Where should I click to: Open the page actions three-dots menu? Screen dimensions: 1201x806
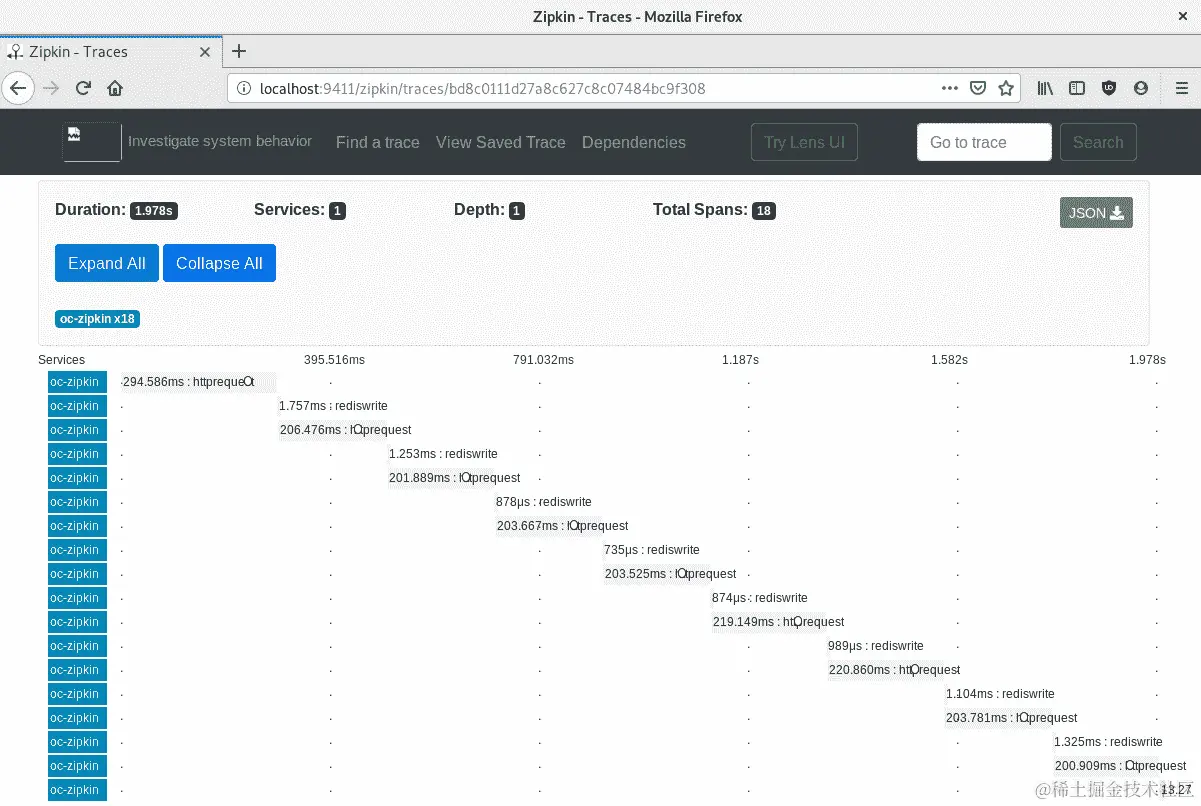[x=950, y=88]
